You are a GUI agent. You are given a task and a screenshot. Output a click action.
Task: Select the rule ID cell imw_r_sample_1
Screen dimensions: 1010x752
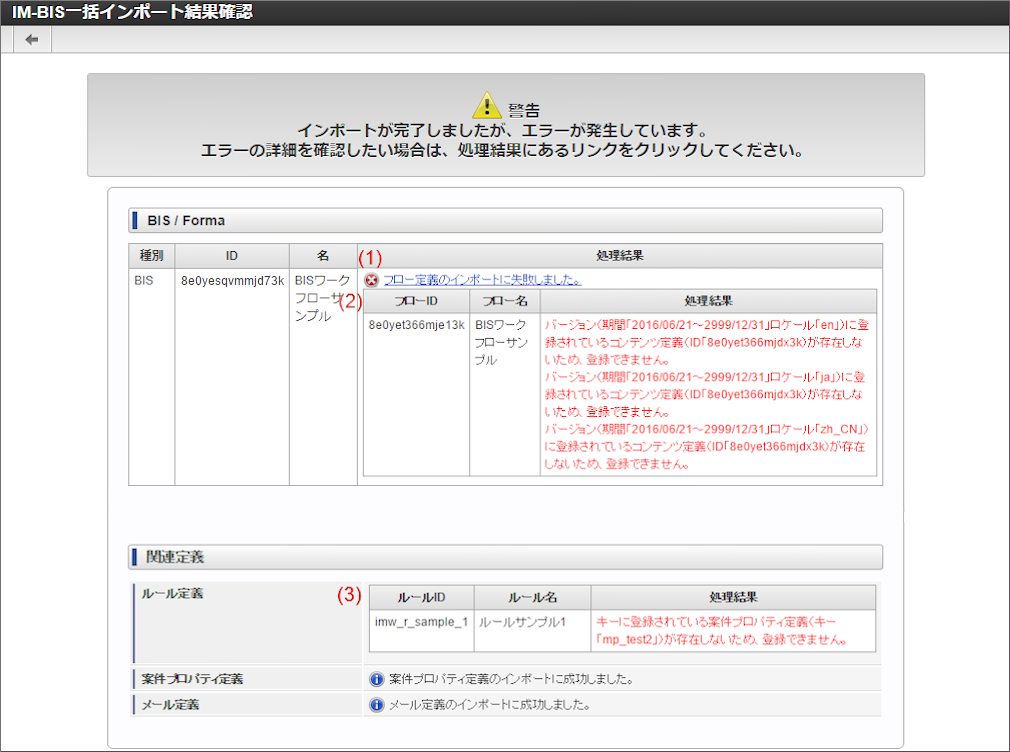[420, 622]
